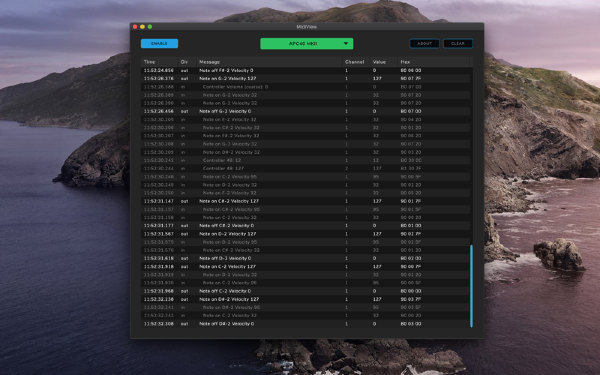600x375 pixels.
Task: Open the ABOUT dialog
Action: (x=424, y=44)
